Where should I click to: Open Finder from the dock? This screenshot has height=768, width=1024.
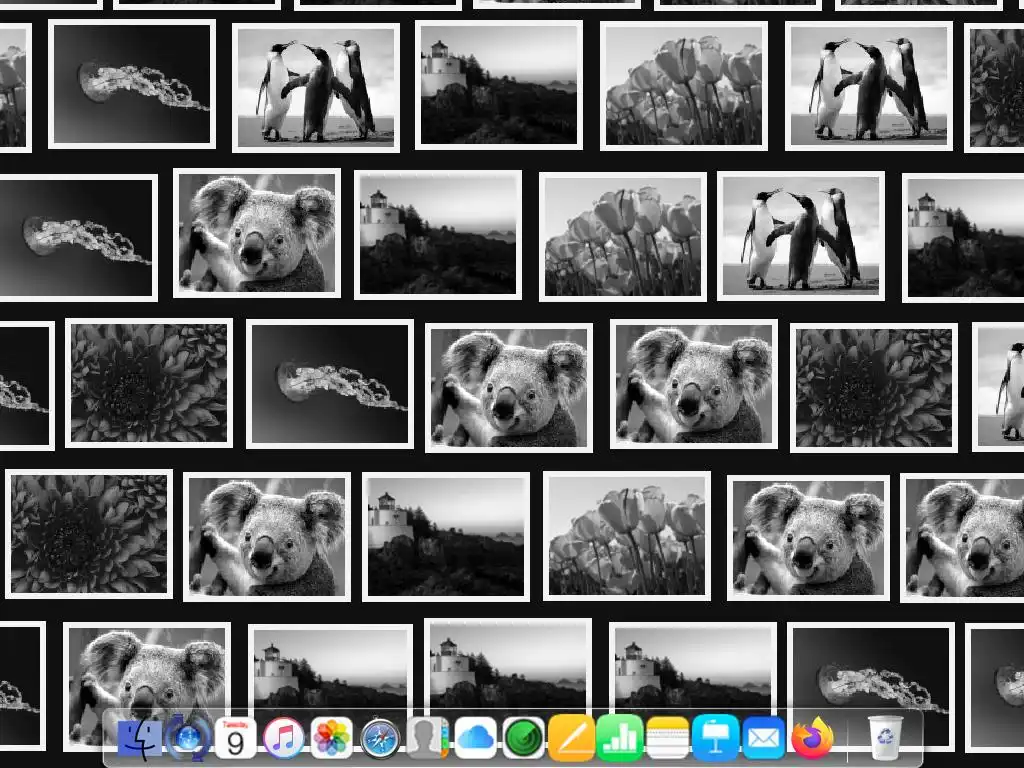[140, 739]
